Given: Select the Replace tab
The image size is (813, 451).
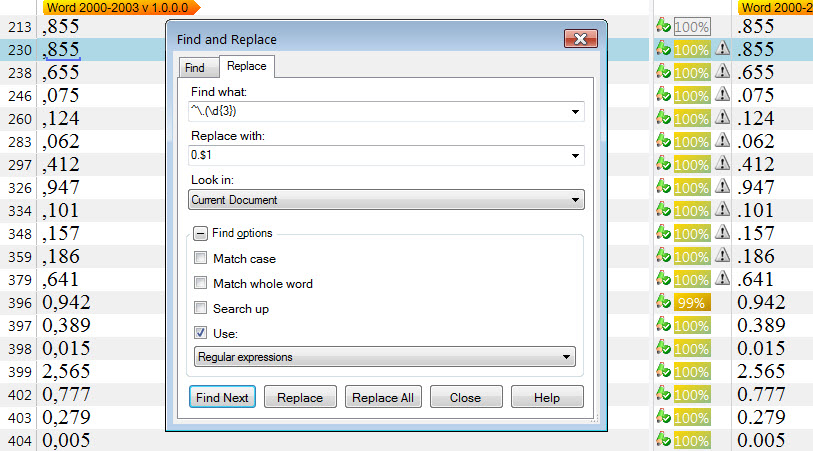Looking at the screenshot, I should [246, 67].
